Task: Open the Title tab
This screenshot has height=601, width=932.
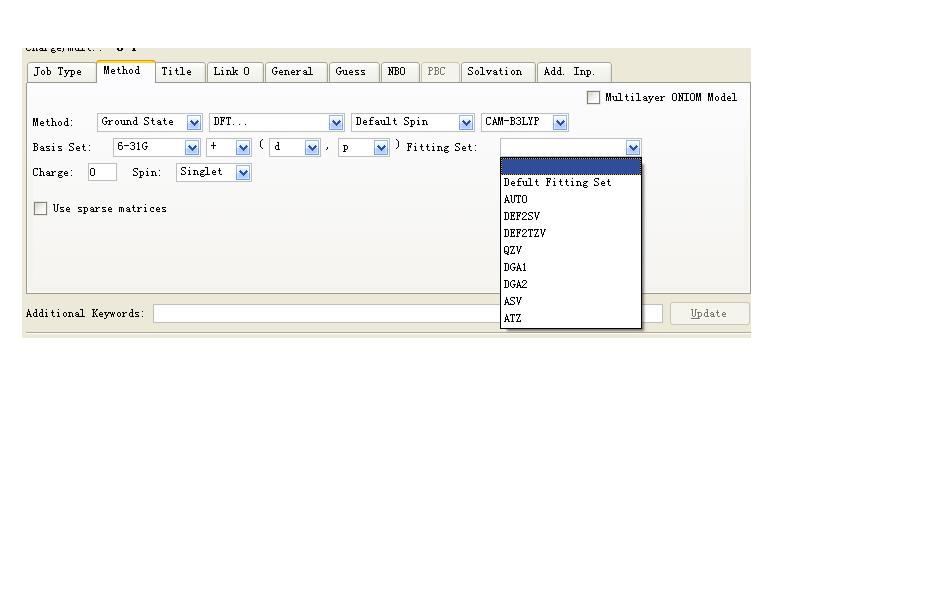Action: (181, 72)
